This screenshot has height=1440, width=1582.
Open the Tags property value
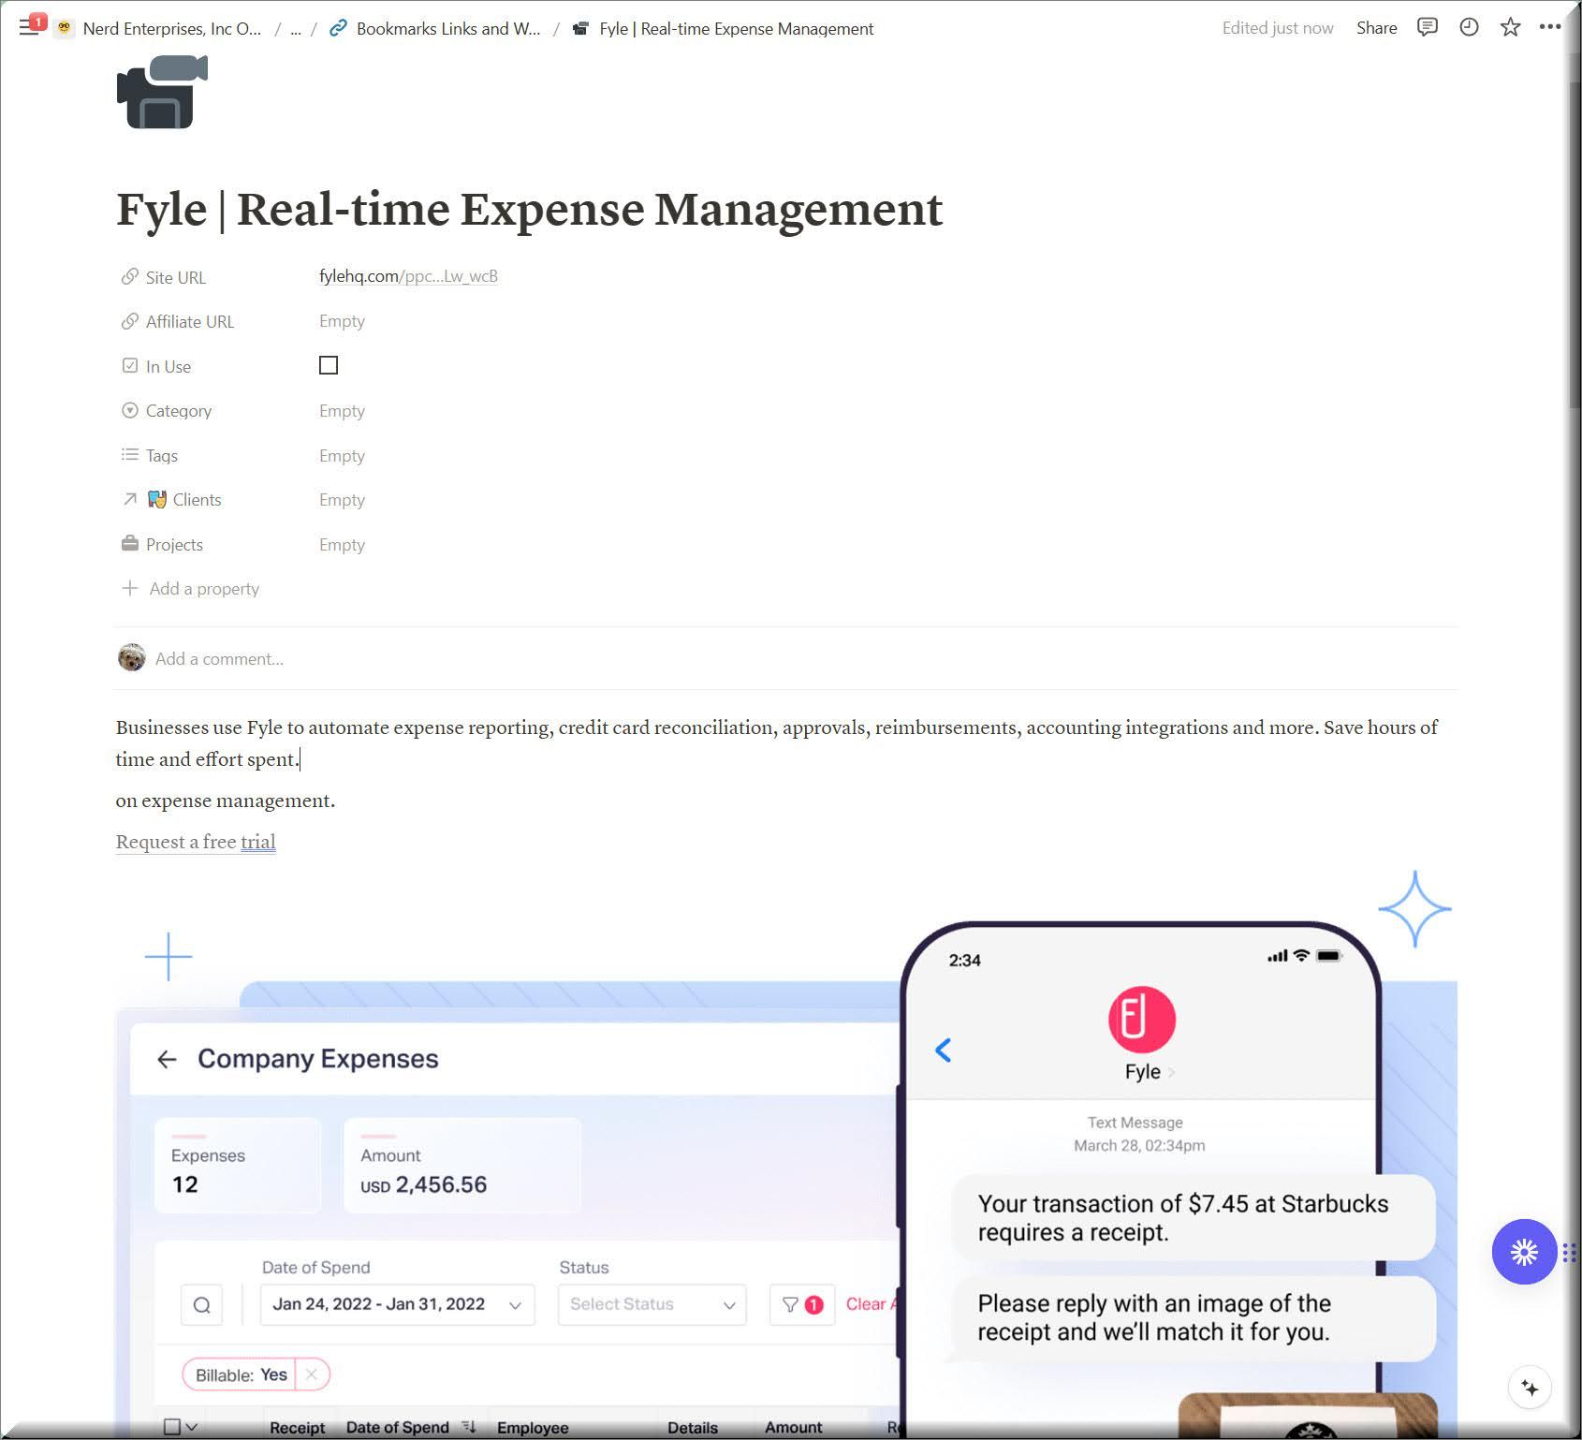click(x=342, y=456)
